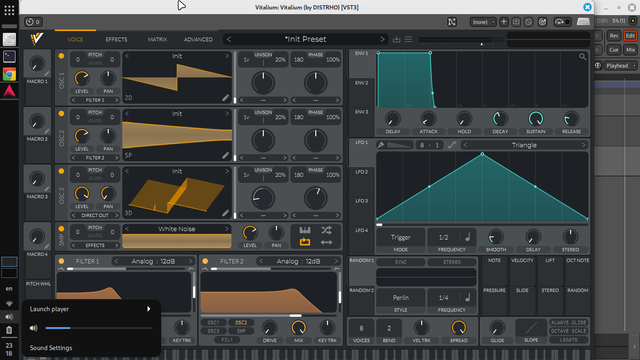This screenshot has width=640, height=360.
Task: Toggle the sample loop icon
Action: coord(305,242)
